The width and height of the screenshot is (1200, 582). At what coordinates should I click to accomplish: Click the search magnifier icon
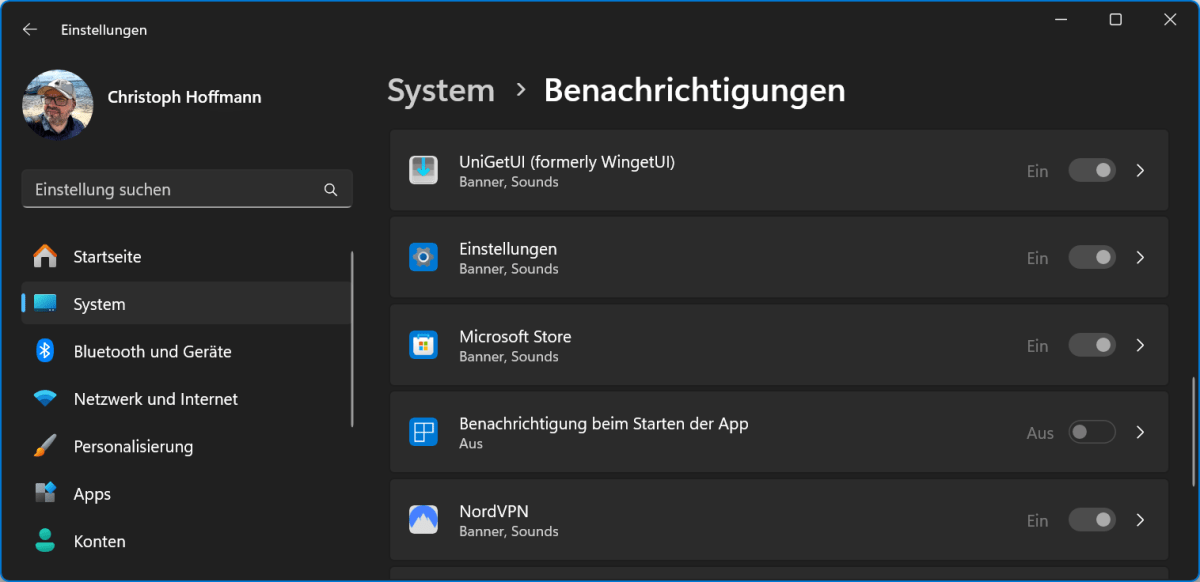(331, 189)
